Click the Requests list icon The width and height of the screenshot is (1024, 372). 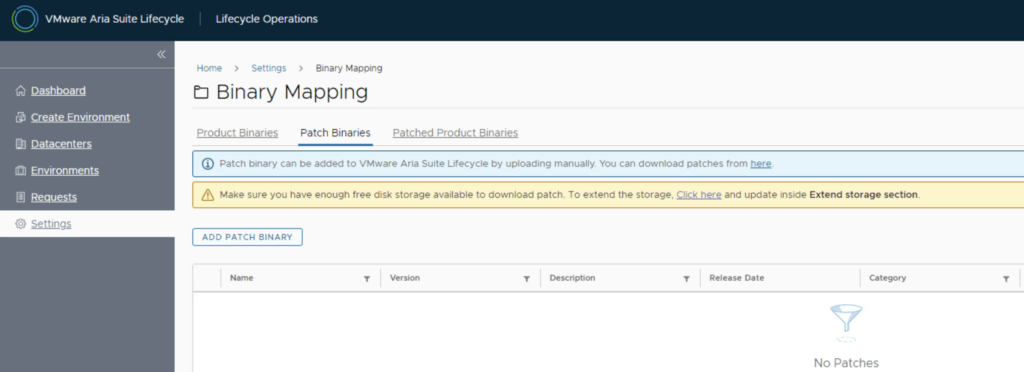pos(20,197)
